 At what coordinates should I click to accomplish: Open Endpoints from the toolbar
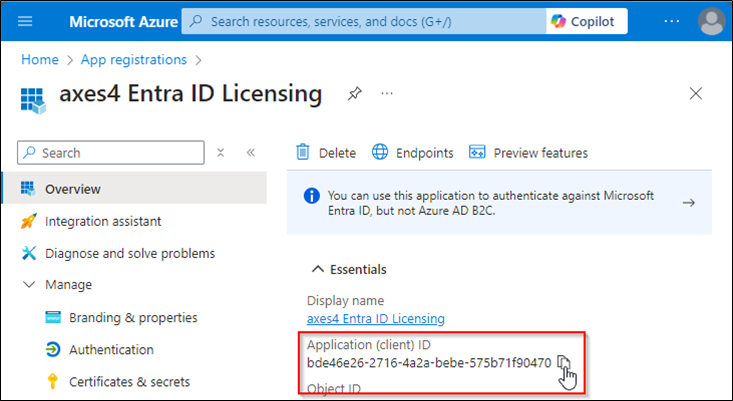[412, 153]
